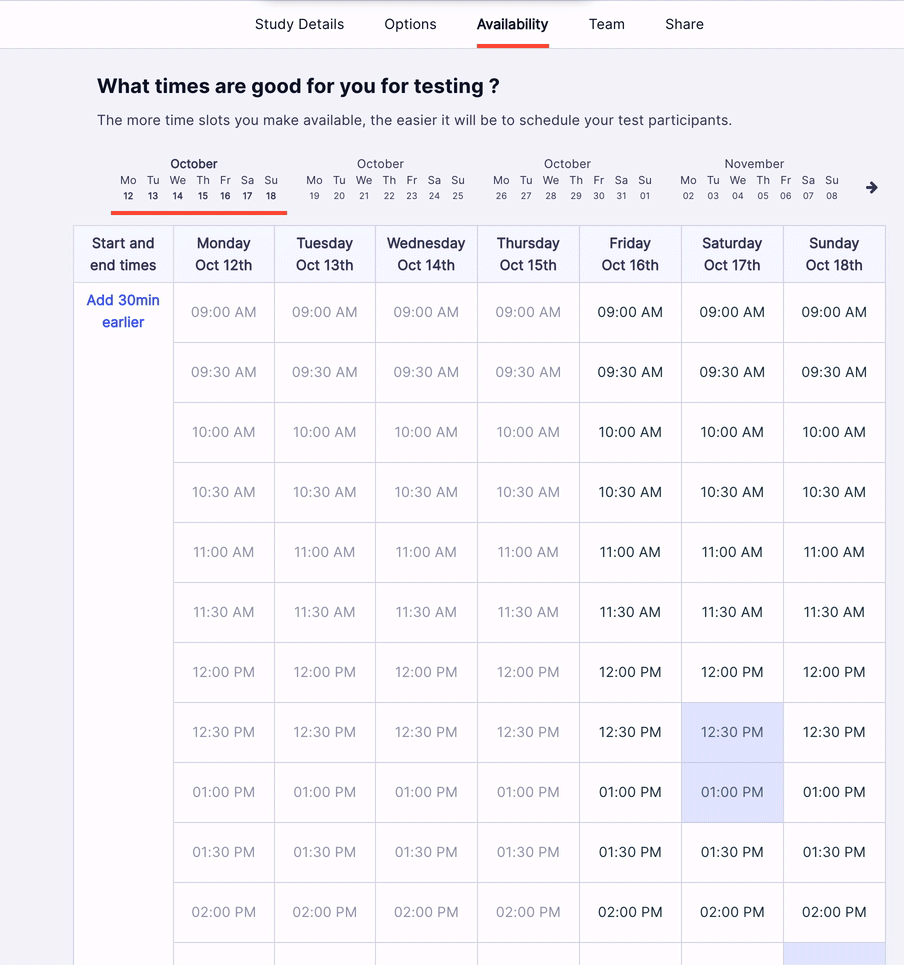
Task: Select Sunday Oct 18th 10:30 AM slot
Action: coord(834,492)
